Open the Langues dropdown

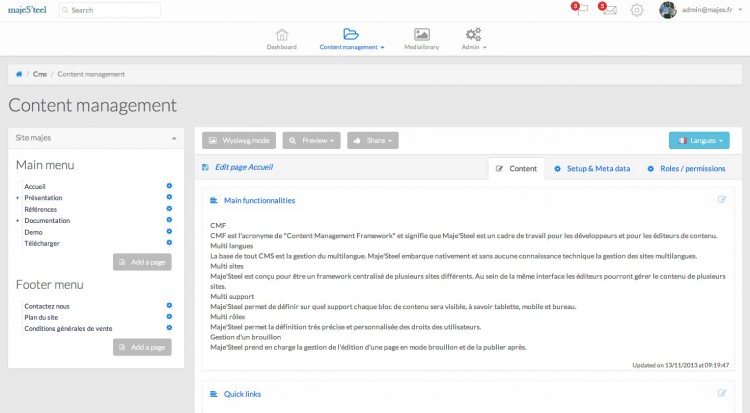pos(699,141)
